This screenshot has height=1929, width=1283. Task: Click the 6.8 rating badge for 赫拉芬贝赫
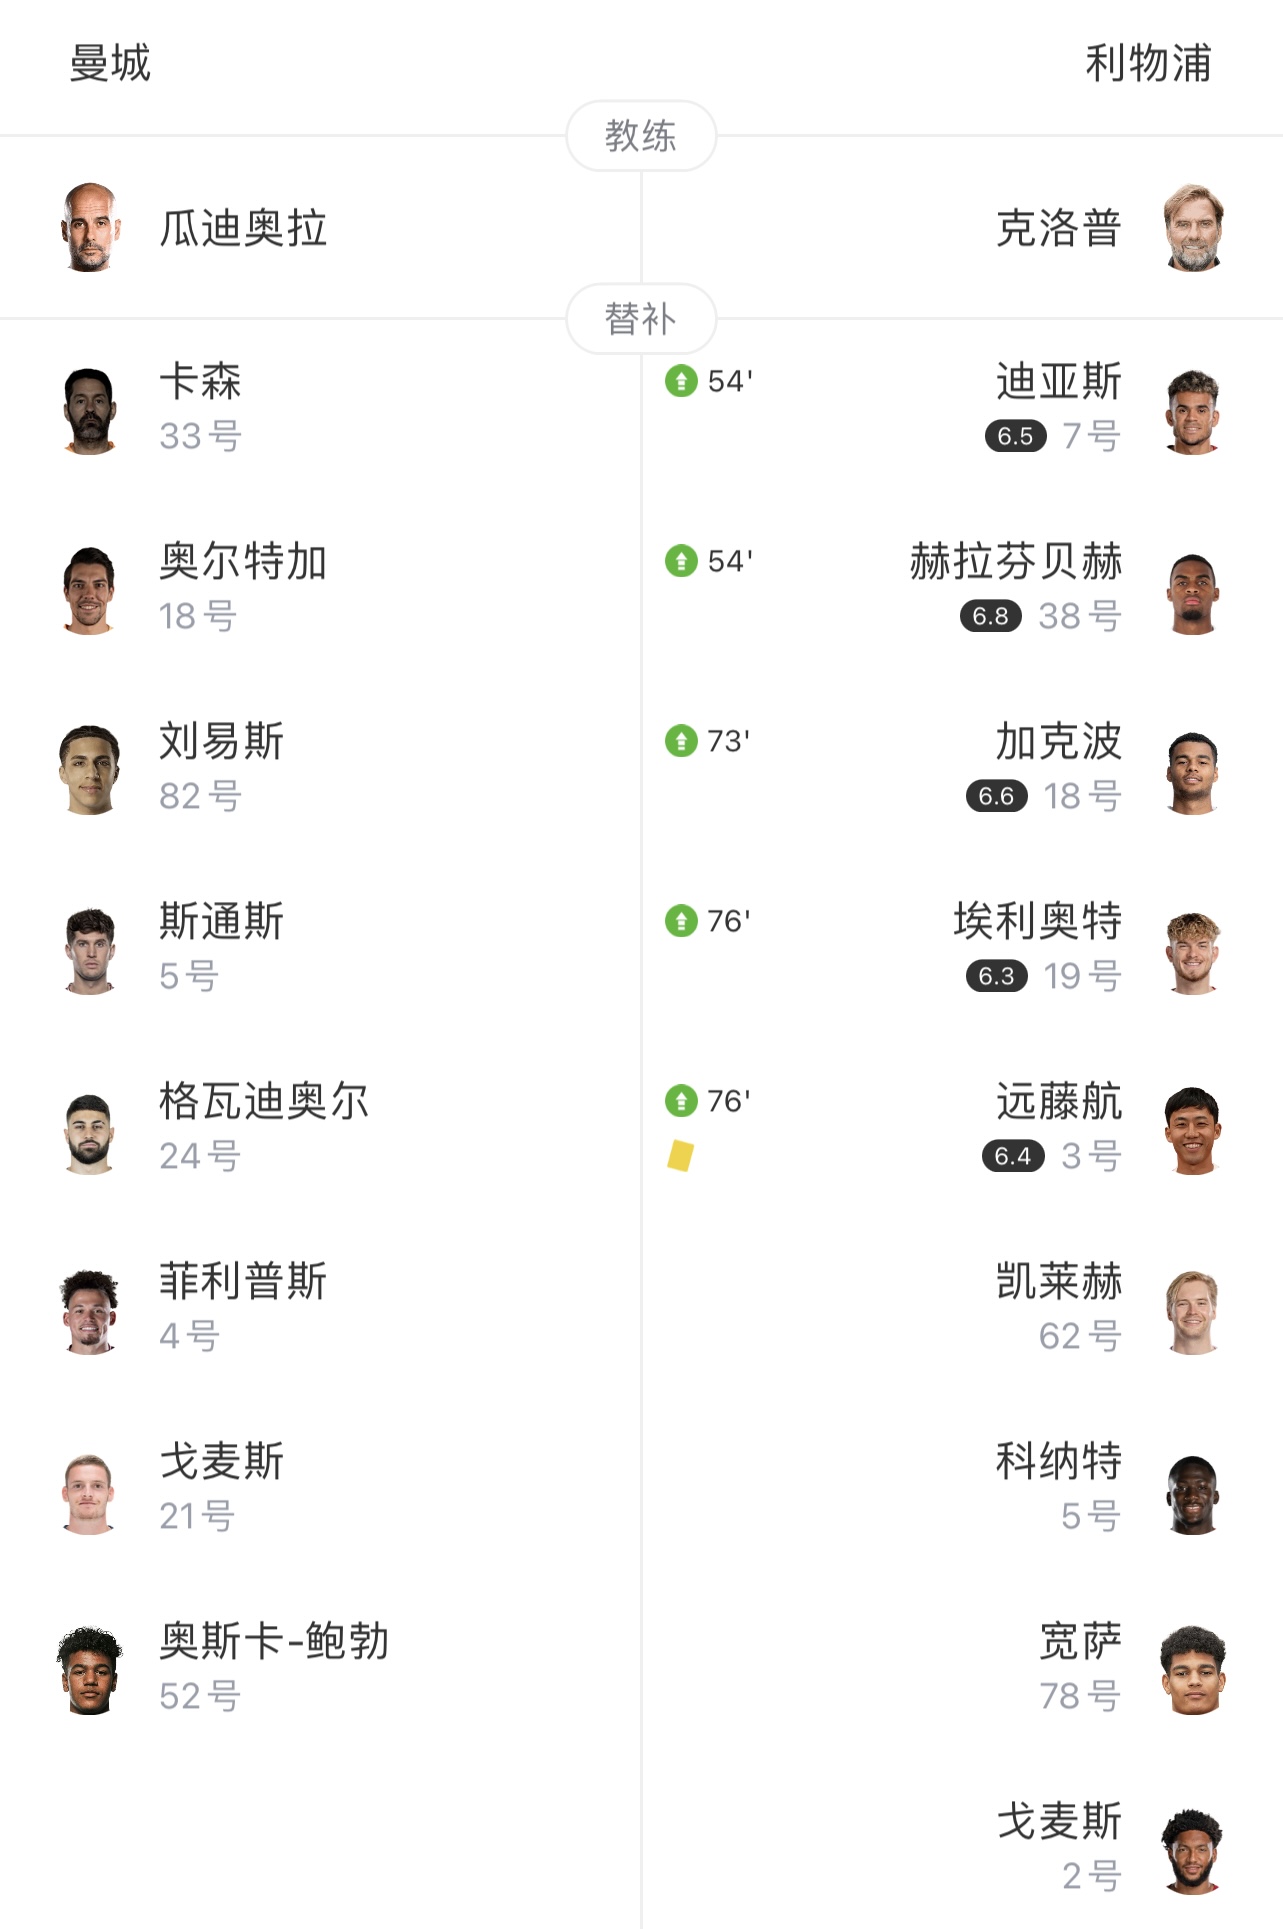pyautogui.click(x=990, y=616)
